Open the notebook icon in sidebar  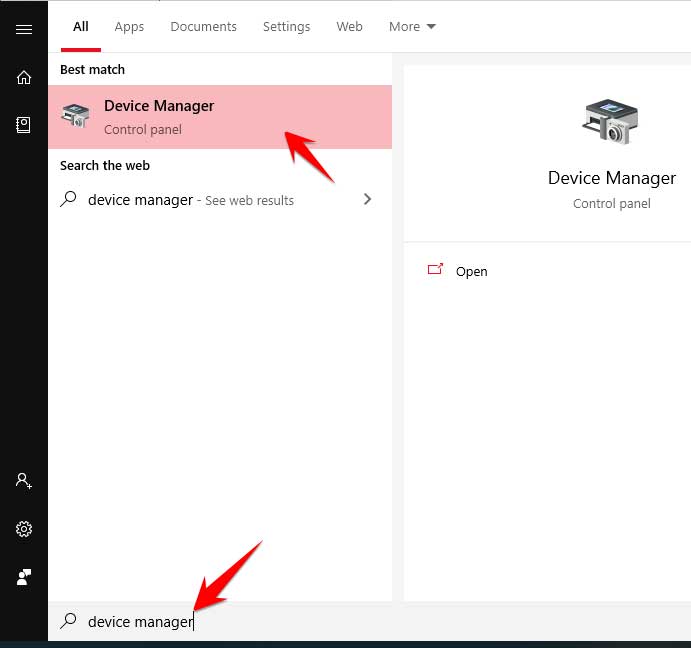tap(23, 125)
